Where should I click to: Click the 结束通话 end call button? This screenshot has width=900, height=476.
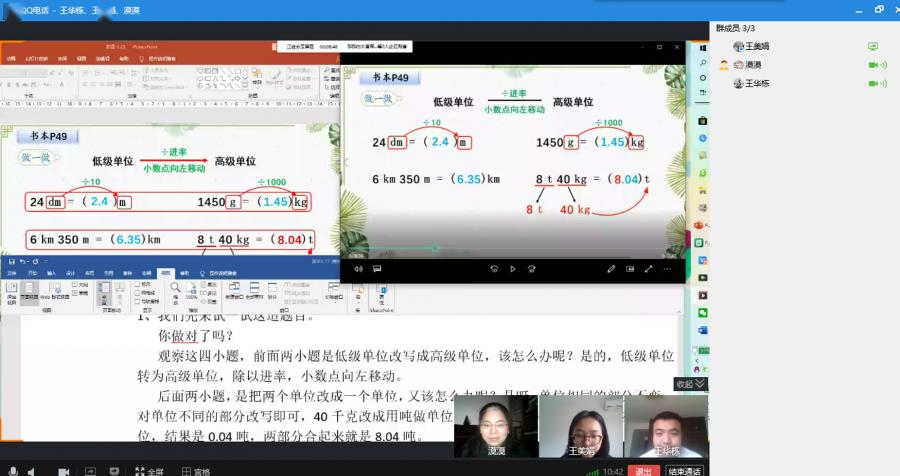click(684, 471)
